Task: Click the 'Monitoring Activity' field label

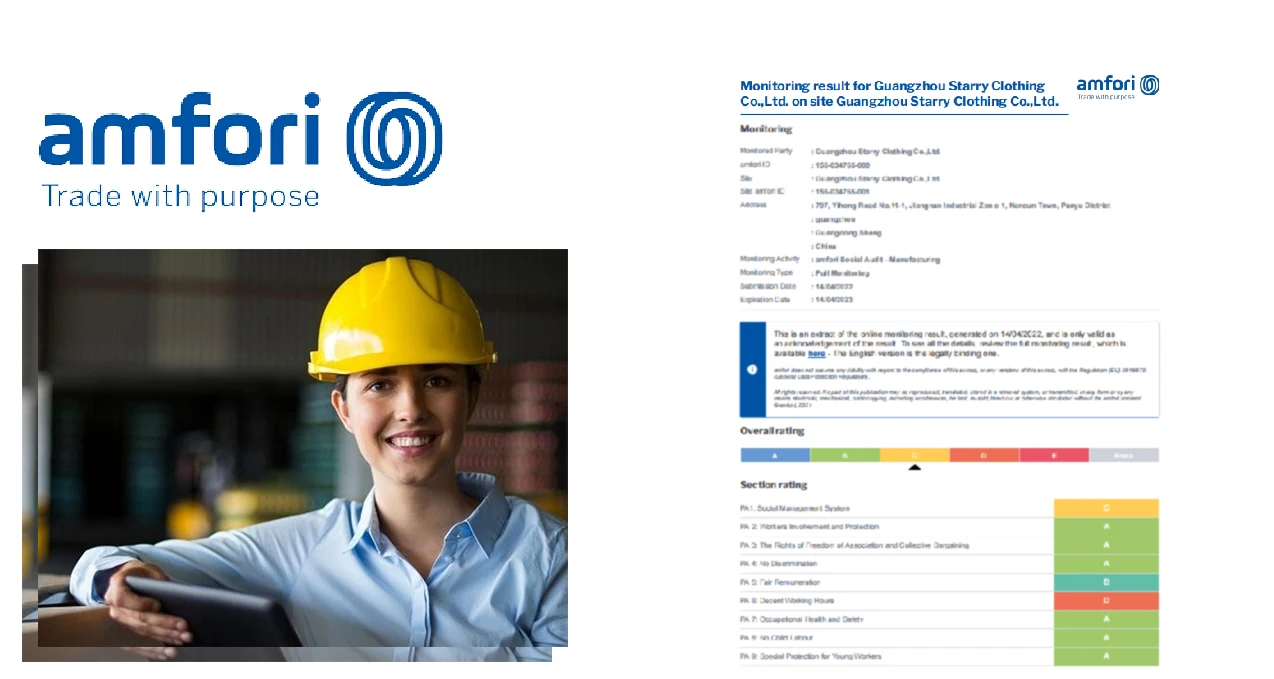Action: 770,259
